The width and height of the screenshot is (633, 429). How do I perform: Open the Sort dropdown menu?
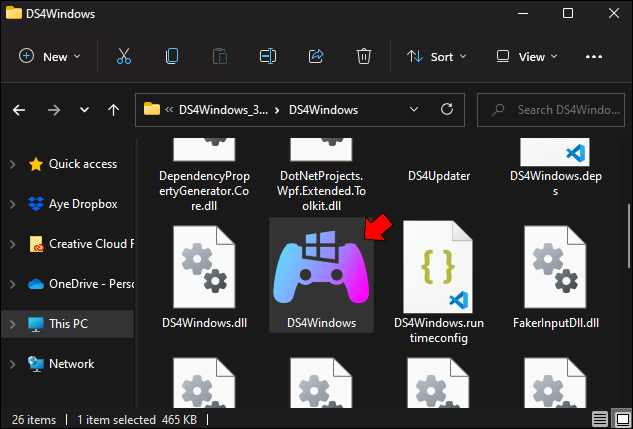(437, 57)
